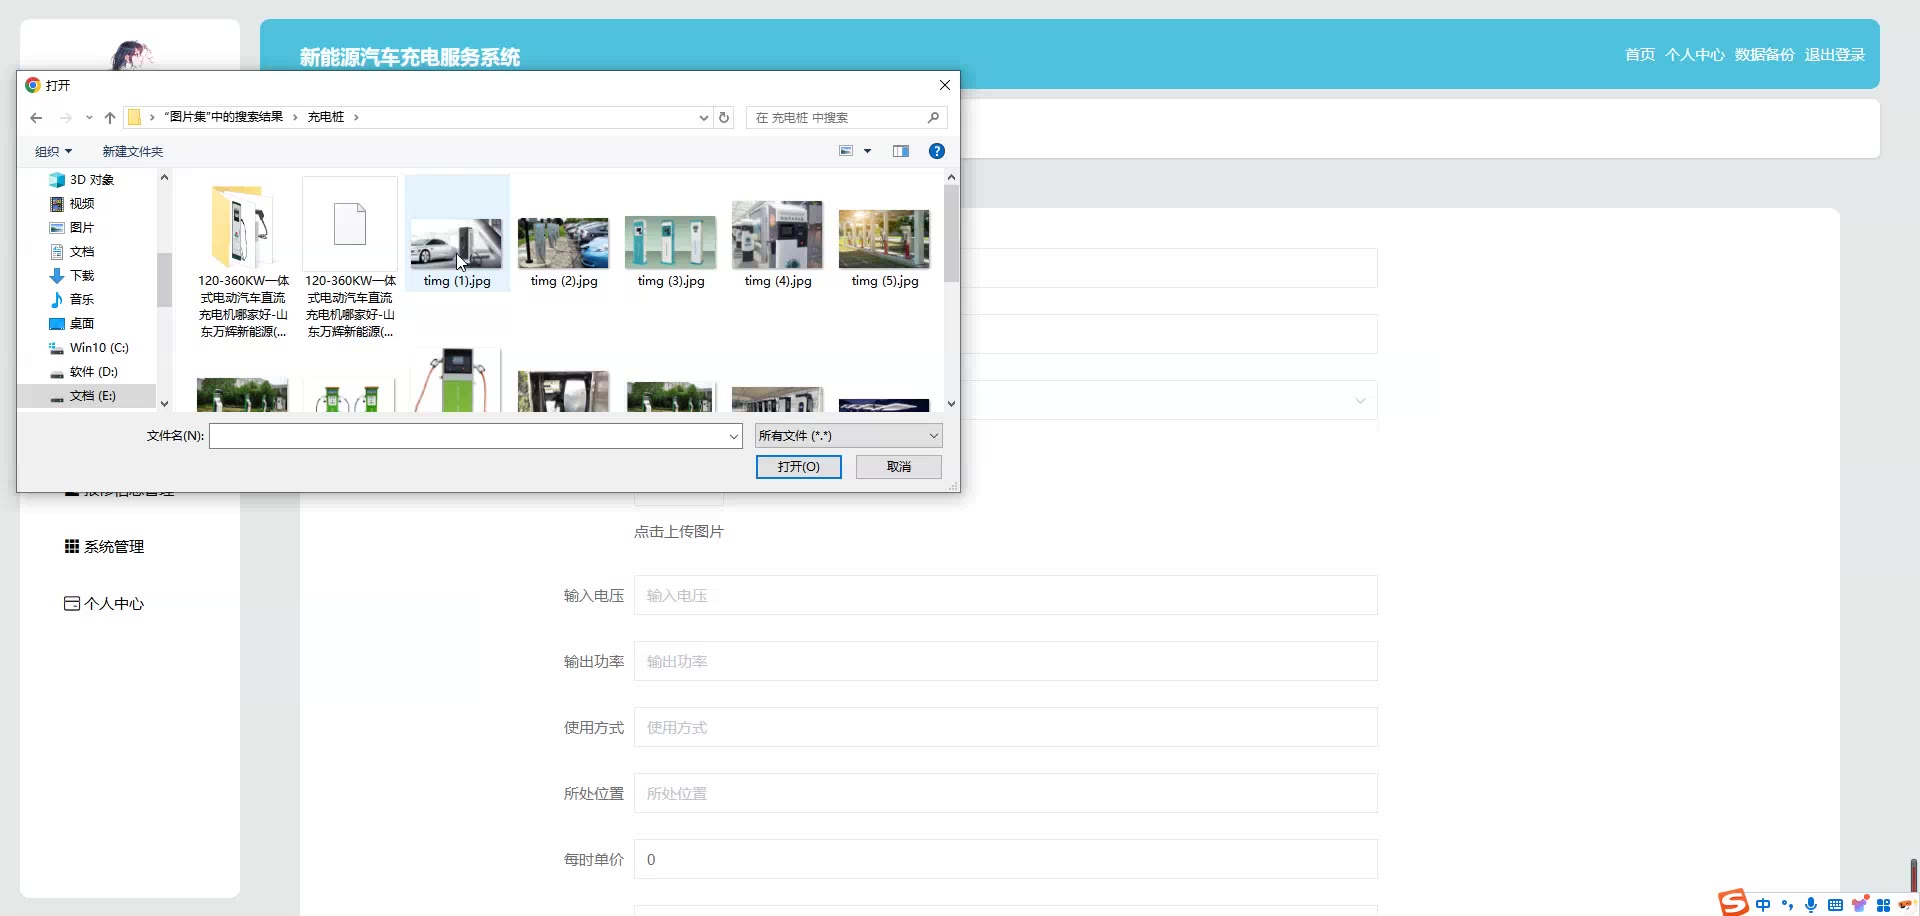1920x916 pixels.
Task: Open 个人中心 in the top navigation
Action: pos(1694,55)
